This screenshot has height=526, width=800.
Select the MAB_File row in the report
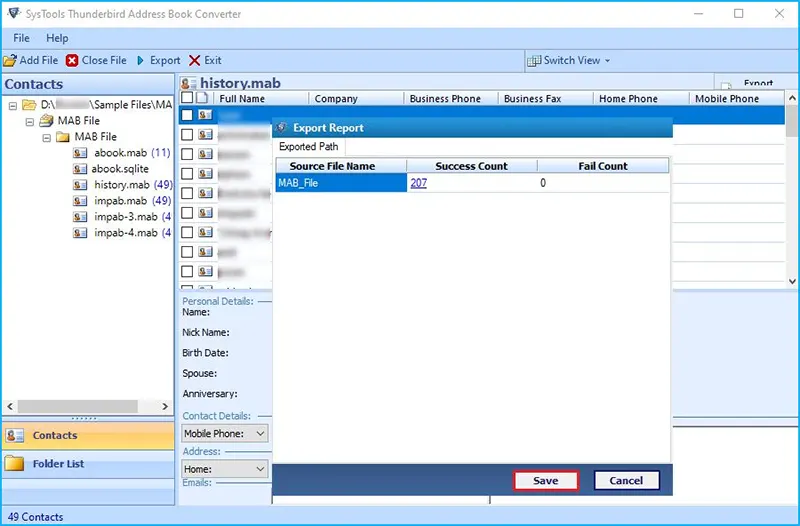pos(472,183)
